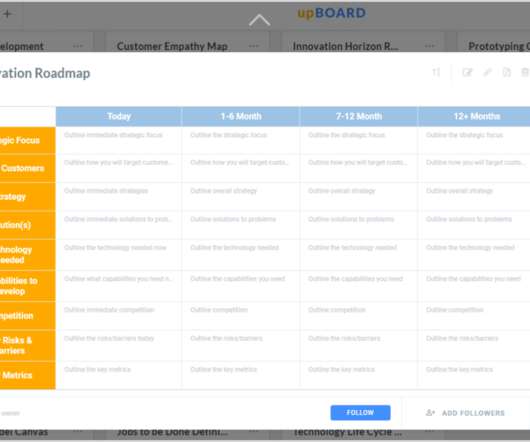Select the 7-12 Month column header
Image resolution: width=530 pixels, height=442 pixels.
(359, 117)
